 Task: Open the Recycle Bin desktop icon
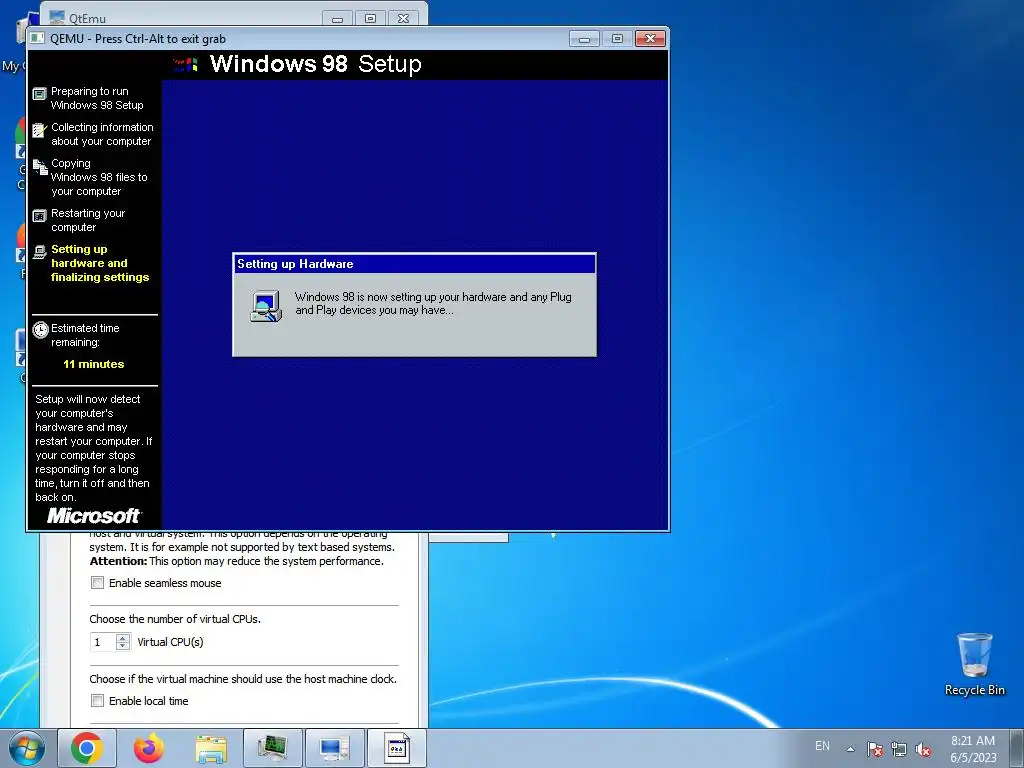tap(974, 664)
